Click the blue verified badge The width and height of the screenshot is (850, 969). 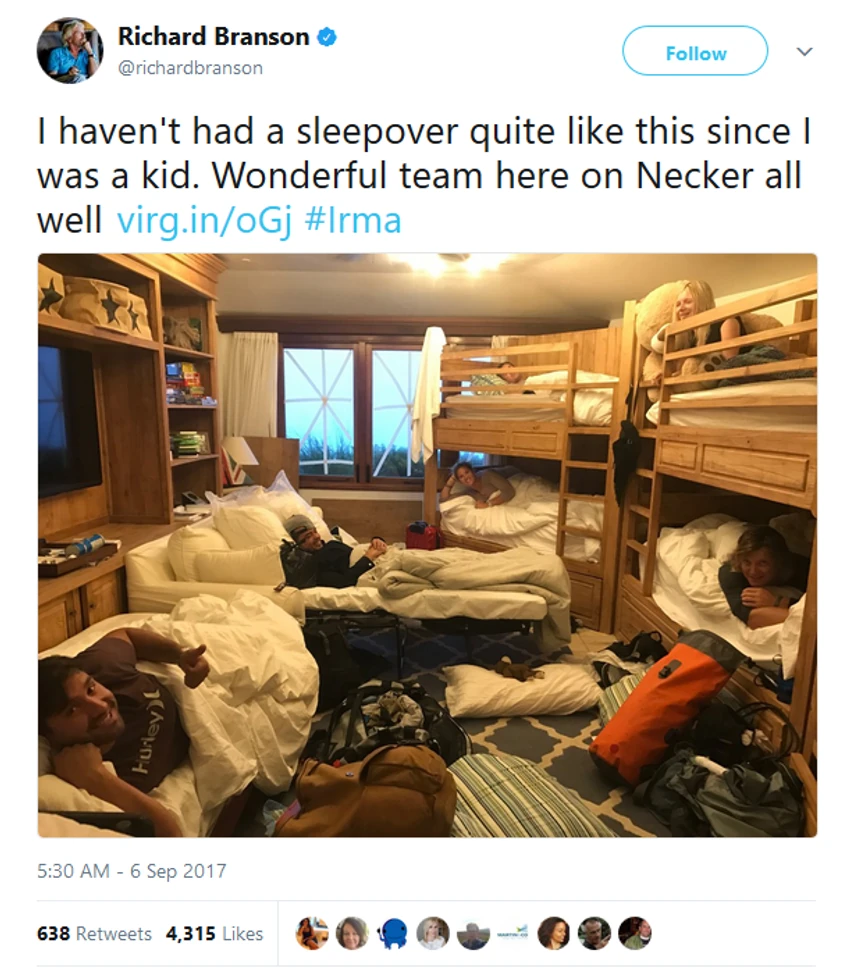tap(326, 37)
